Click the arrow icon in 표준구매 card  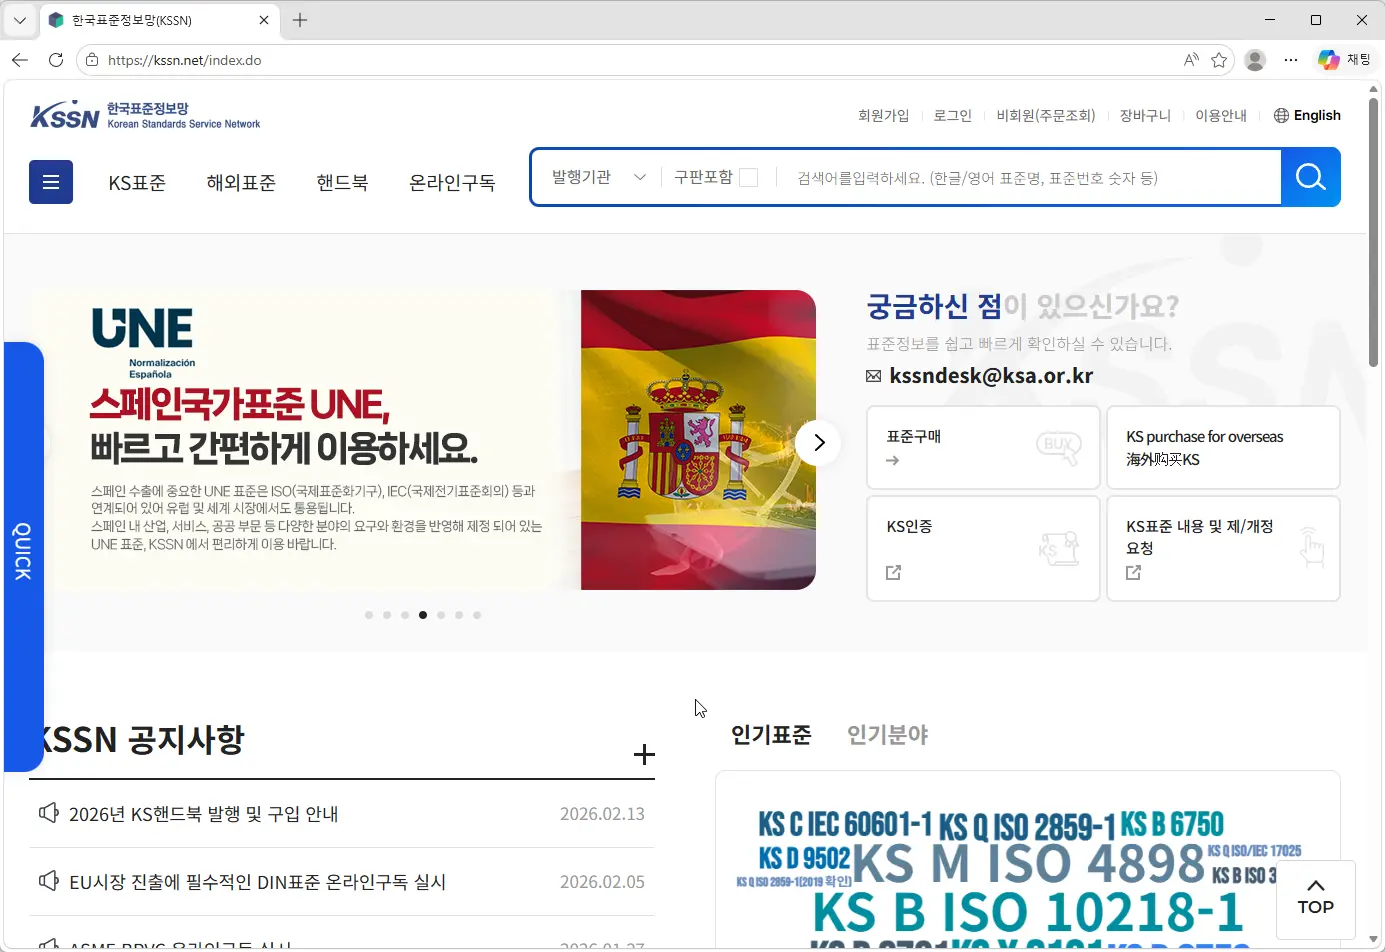(892, 461)
